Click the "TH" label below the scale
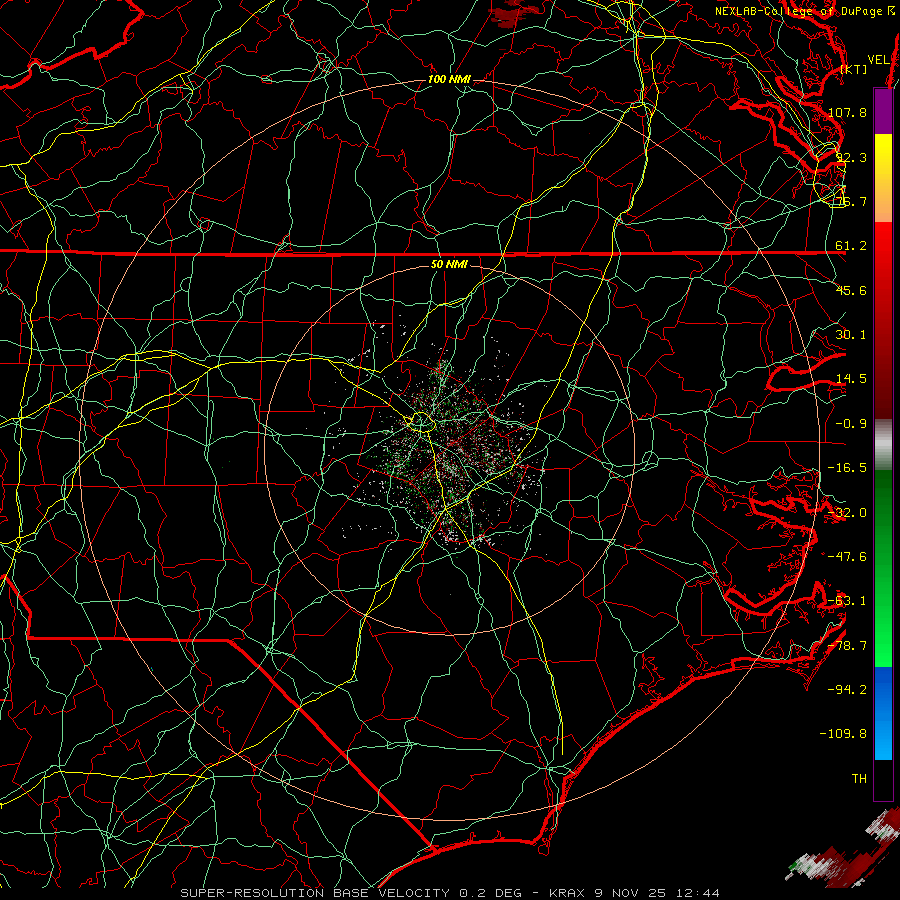Screen dimensions: 900x900 pyautogui.click(x=859, y=779)
